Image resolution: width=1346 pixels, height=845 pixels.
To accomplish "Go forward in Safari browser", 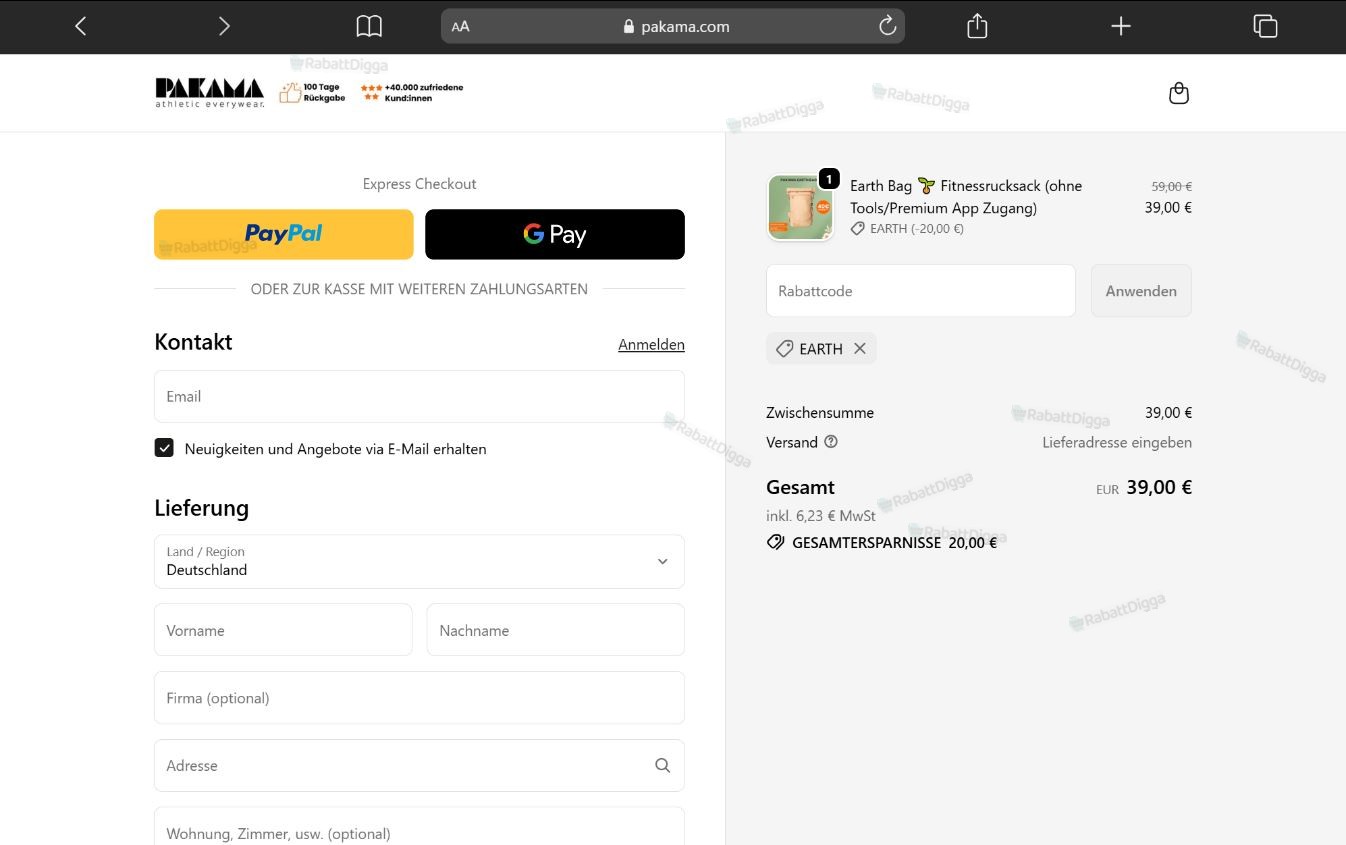I will coord(224,26).
